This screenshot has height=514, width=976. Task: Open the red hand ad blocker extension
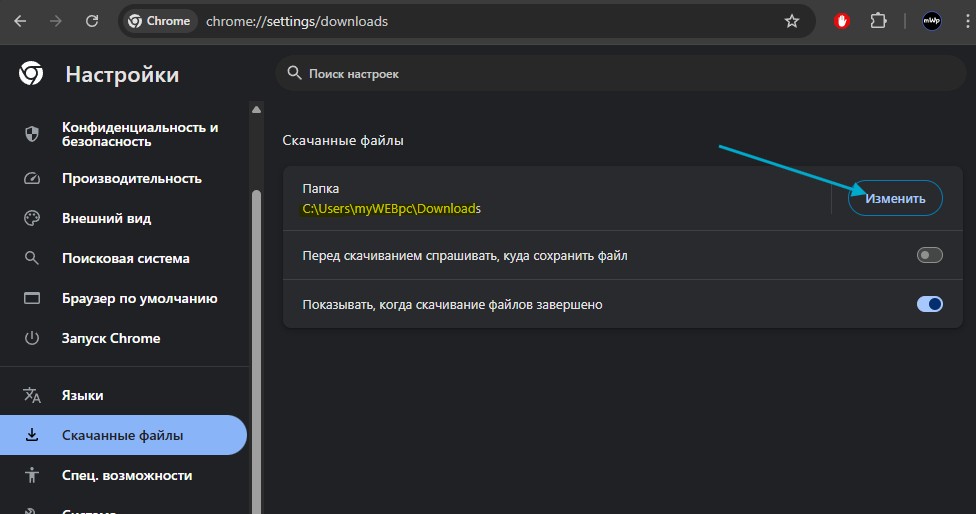pyautogui.click(x=843, y=21)
